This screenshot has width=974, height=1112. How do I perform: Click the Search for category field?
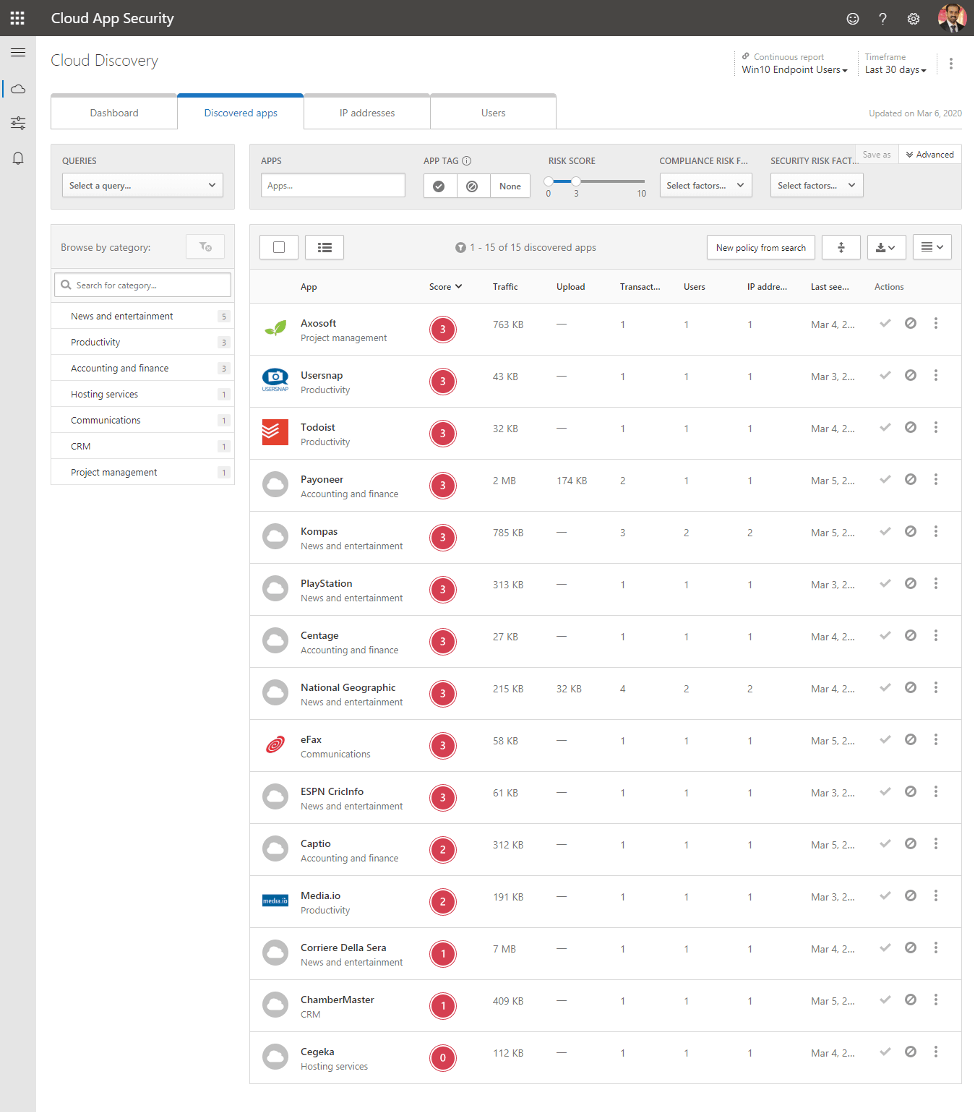[143, 285]
